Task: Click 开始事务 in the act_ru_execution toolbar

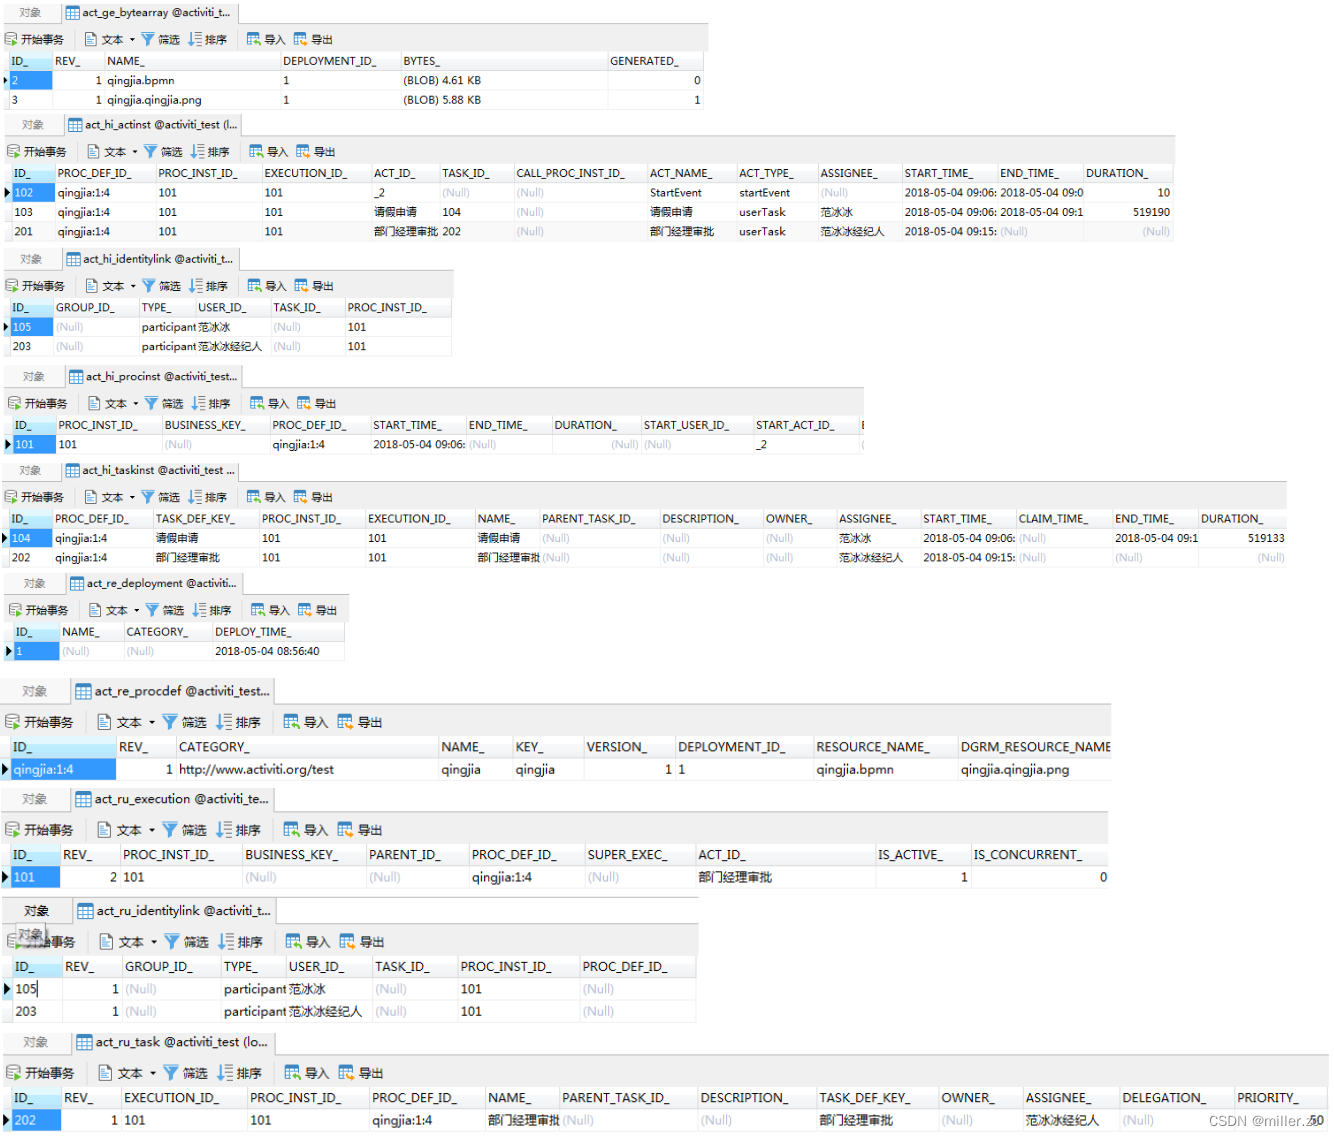Action: (x=40, y=830)
